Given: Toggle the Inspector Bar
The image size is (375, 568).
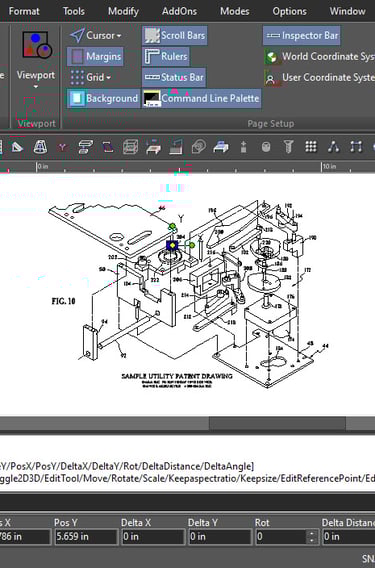Looking at the screenshot, I should pos(301,36).
